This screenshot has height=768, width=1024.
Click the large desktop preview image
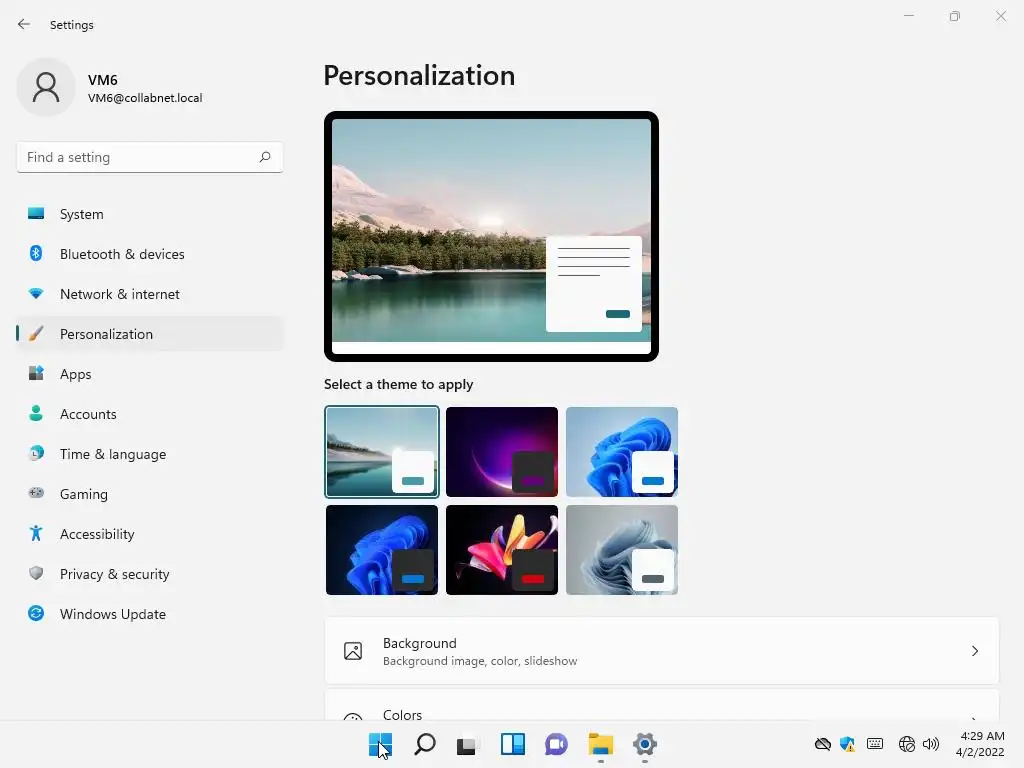click(x=491, y=236)
